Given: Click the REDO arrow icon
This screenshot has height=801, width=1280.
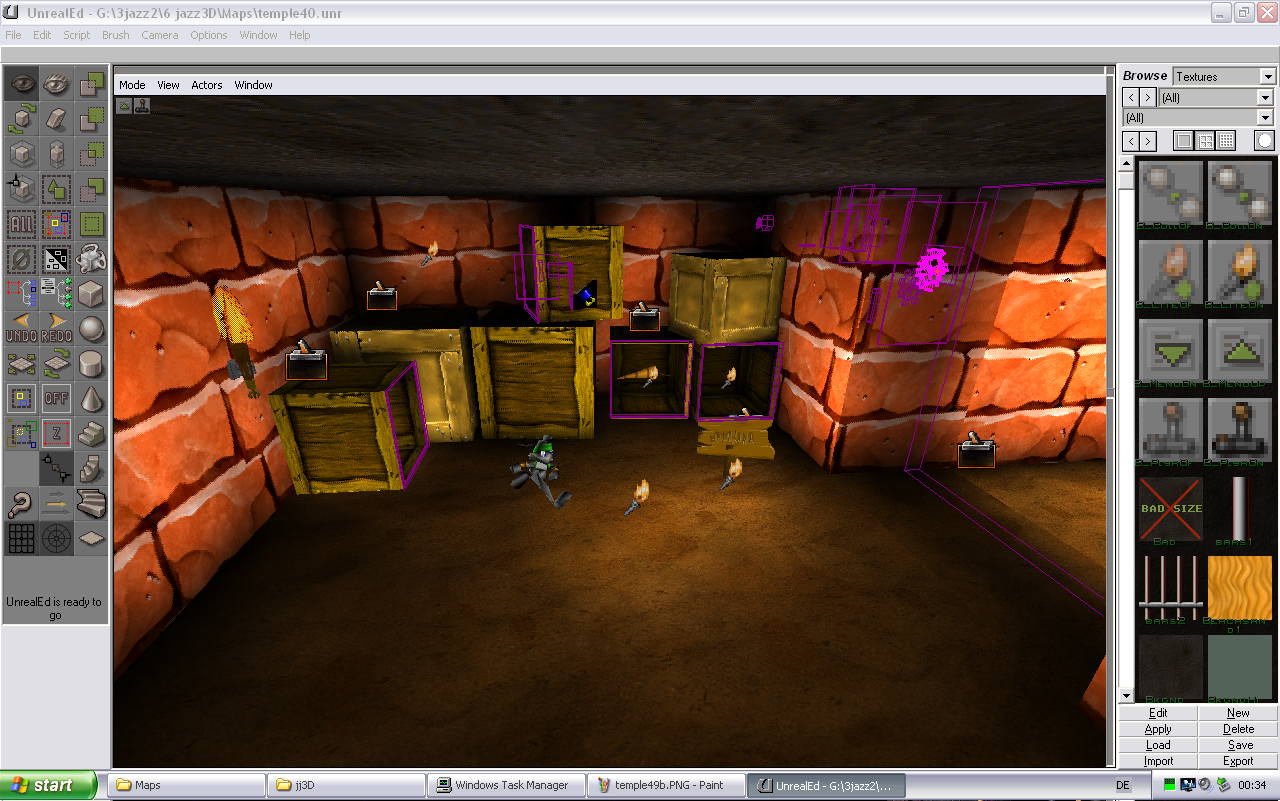Looking at the screenshot, I should click(x=57, y=329).
